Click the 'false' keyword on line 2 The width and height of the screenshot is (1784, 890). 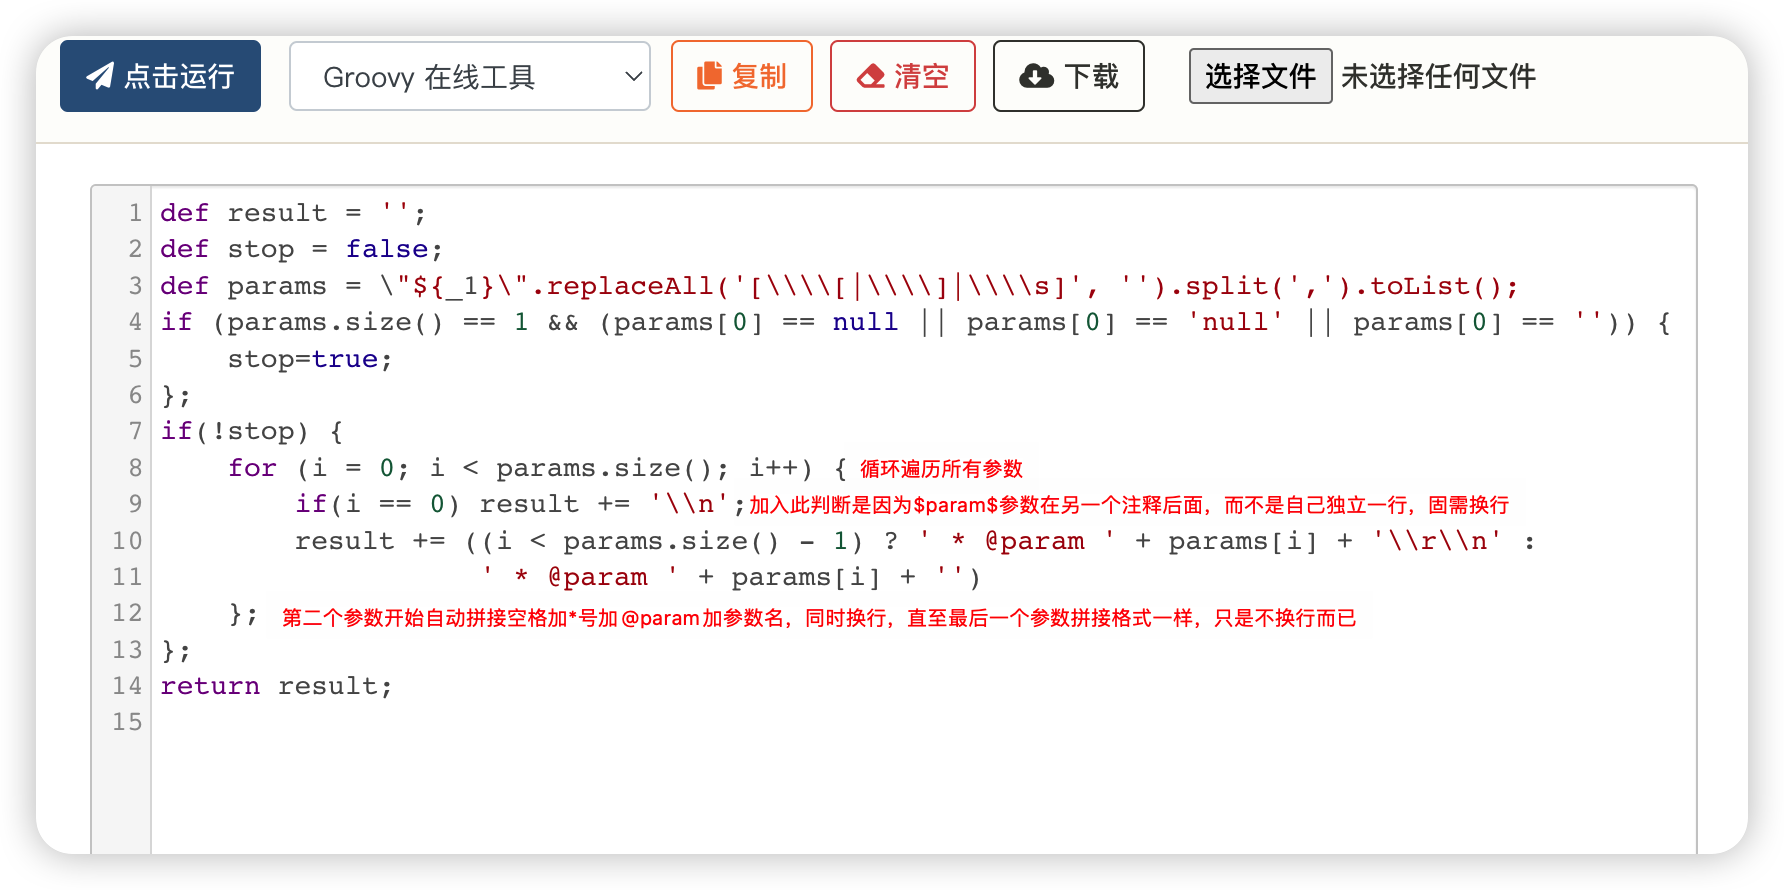pyautogui.click(x=387, y=249)
